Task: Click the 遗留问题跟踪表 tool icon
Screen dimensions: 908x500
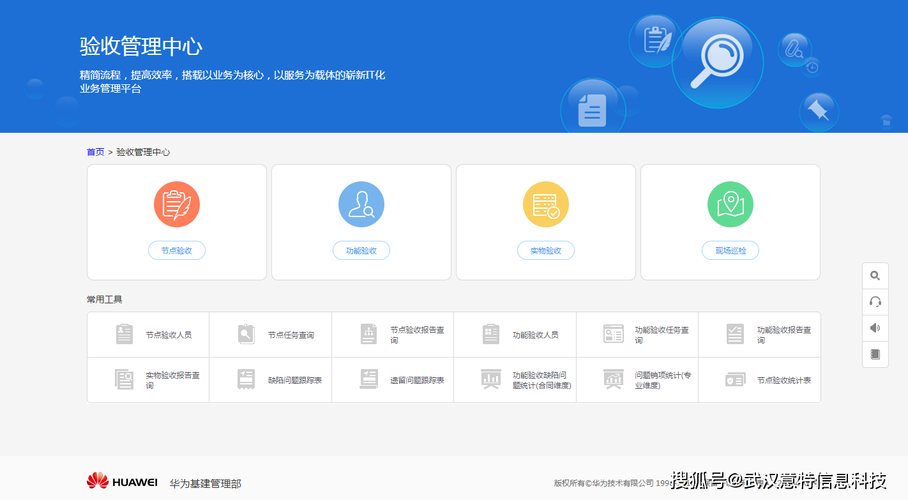Action: pos(369,379)
